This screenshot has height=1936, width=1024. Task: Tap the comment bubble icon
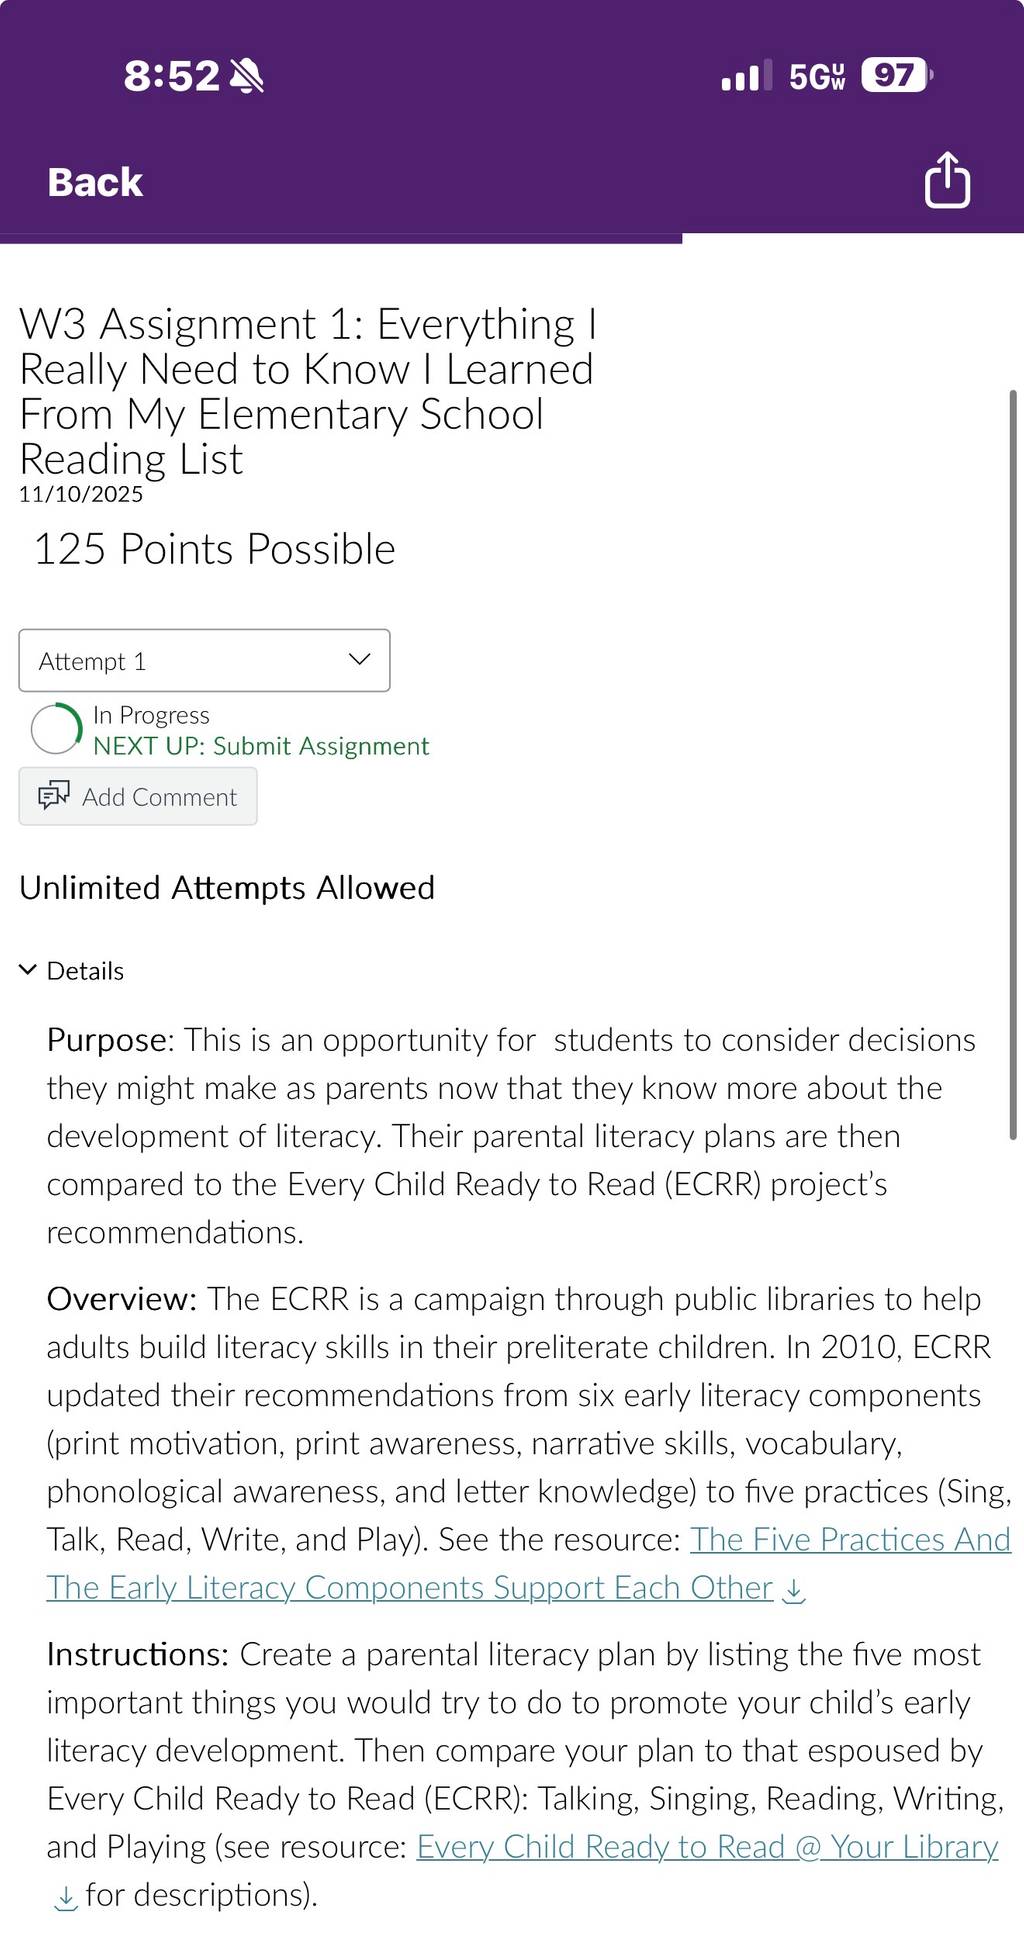54,795
